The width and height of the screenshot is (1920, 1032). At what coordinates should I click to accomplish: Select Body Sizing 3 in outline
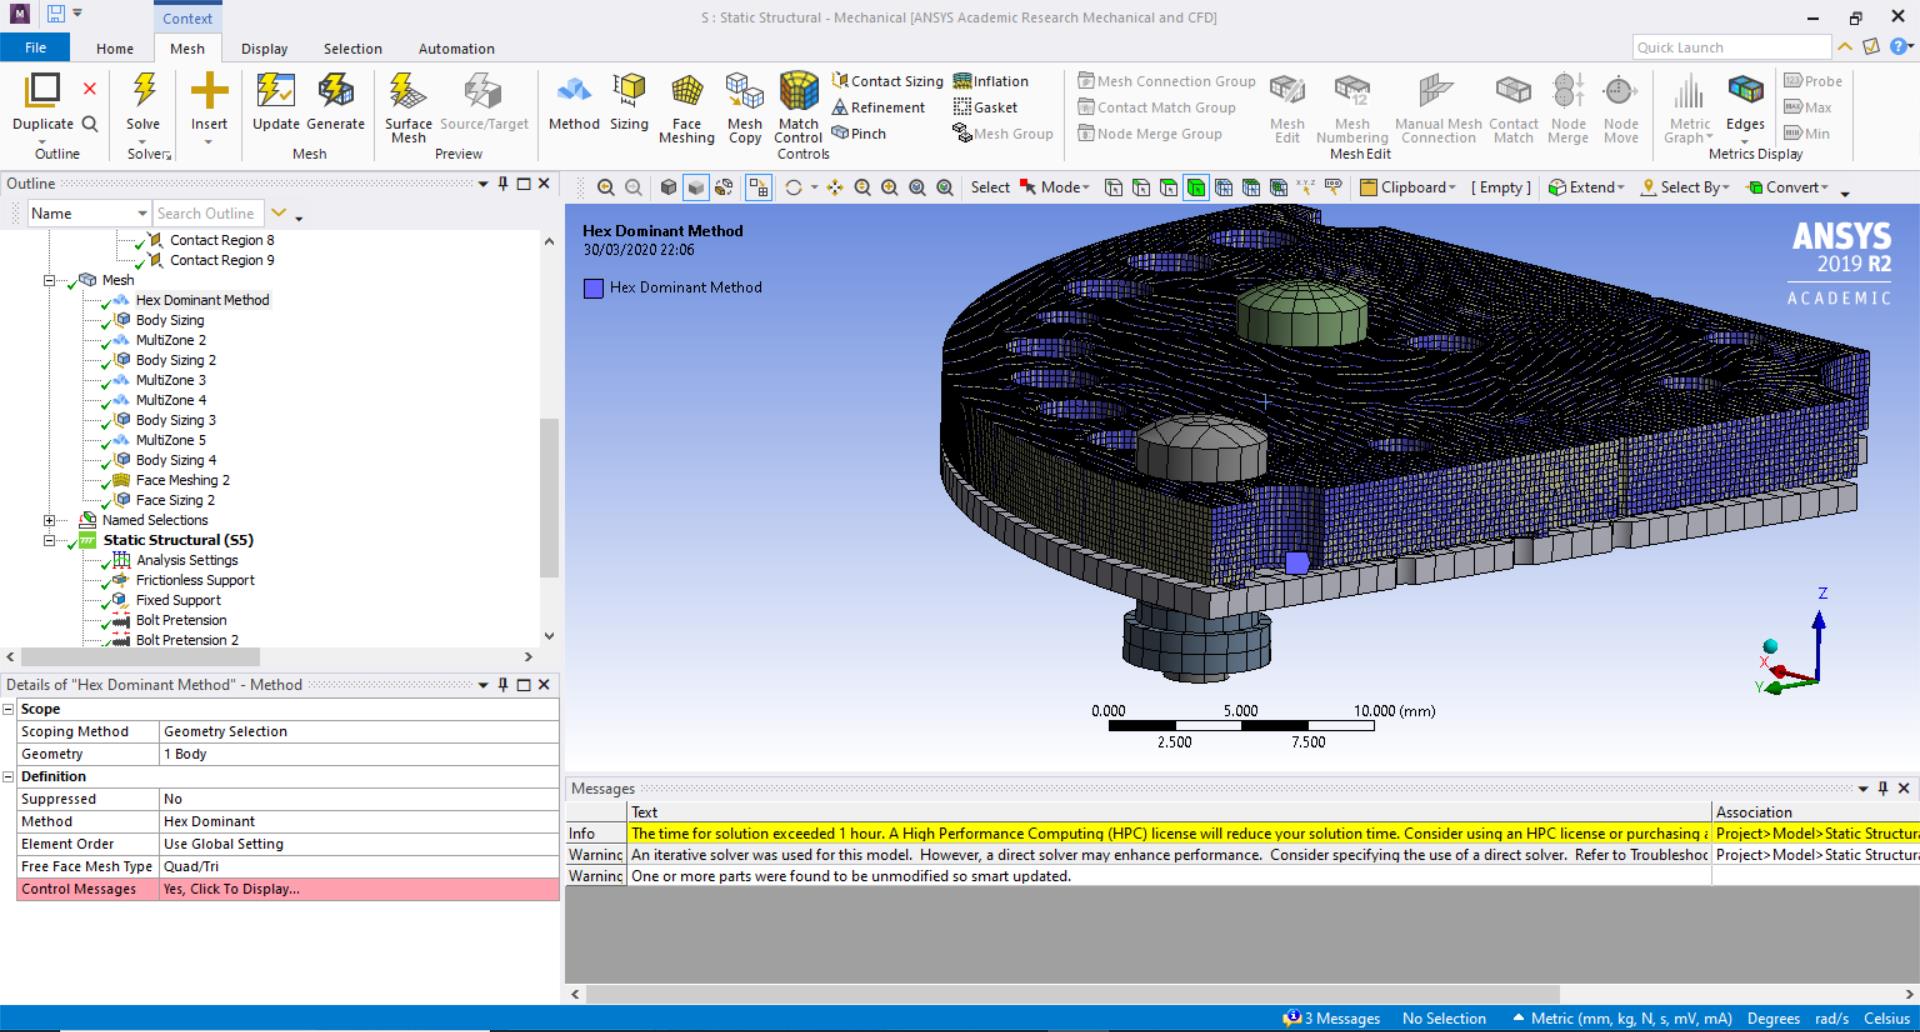[x=176, y=420]
